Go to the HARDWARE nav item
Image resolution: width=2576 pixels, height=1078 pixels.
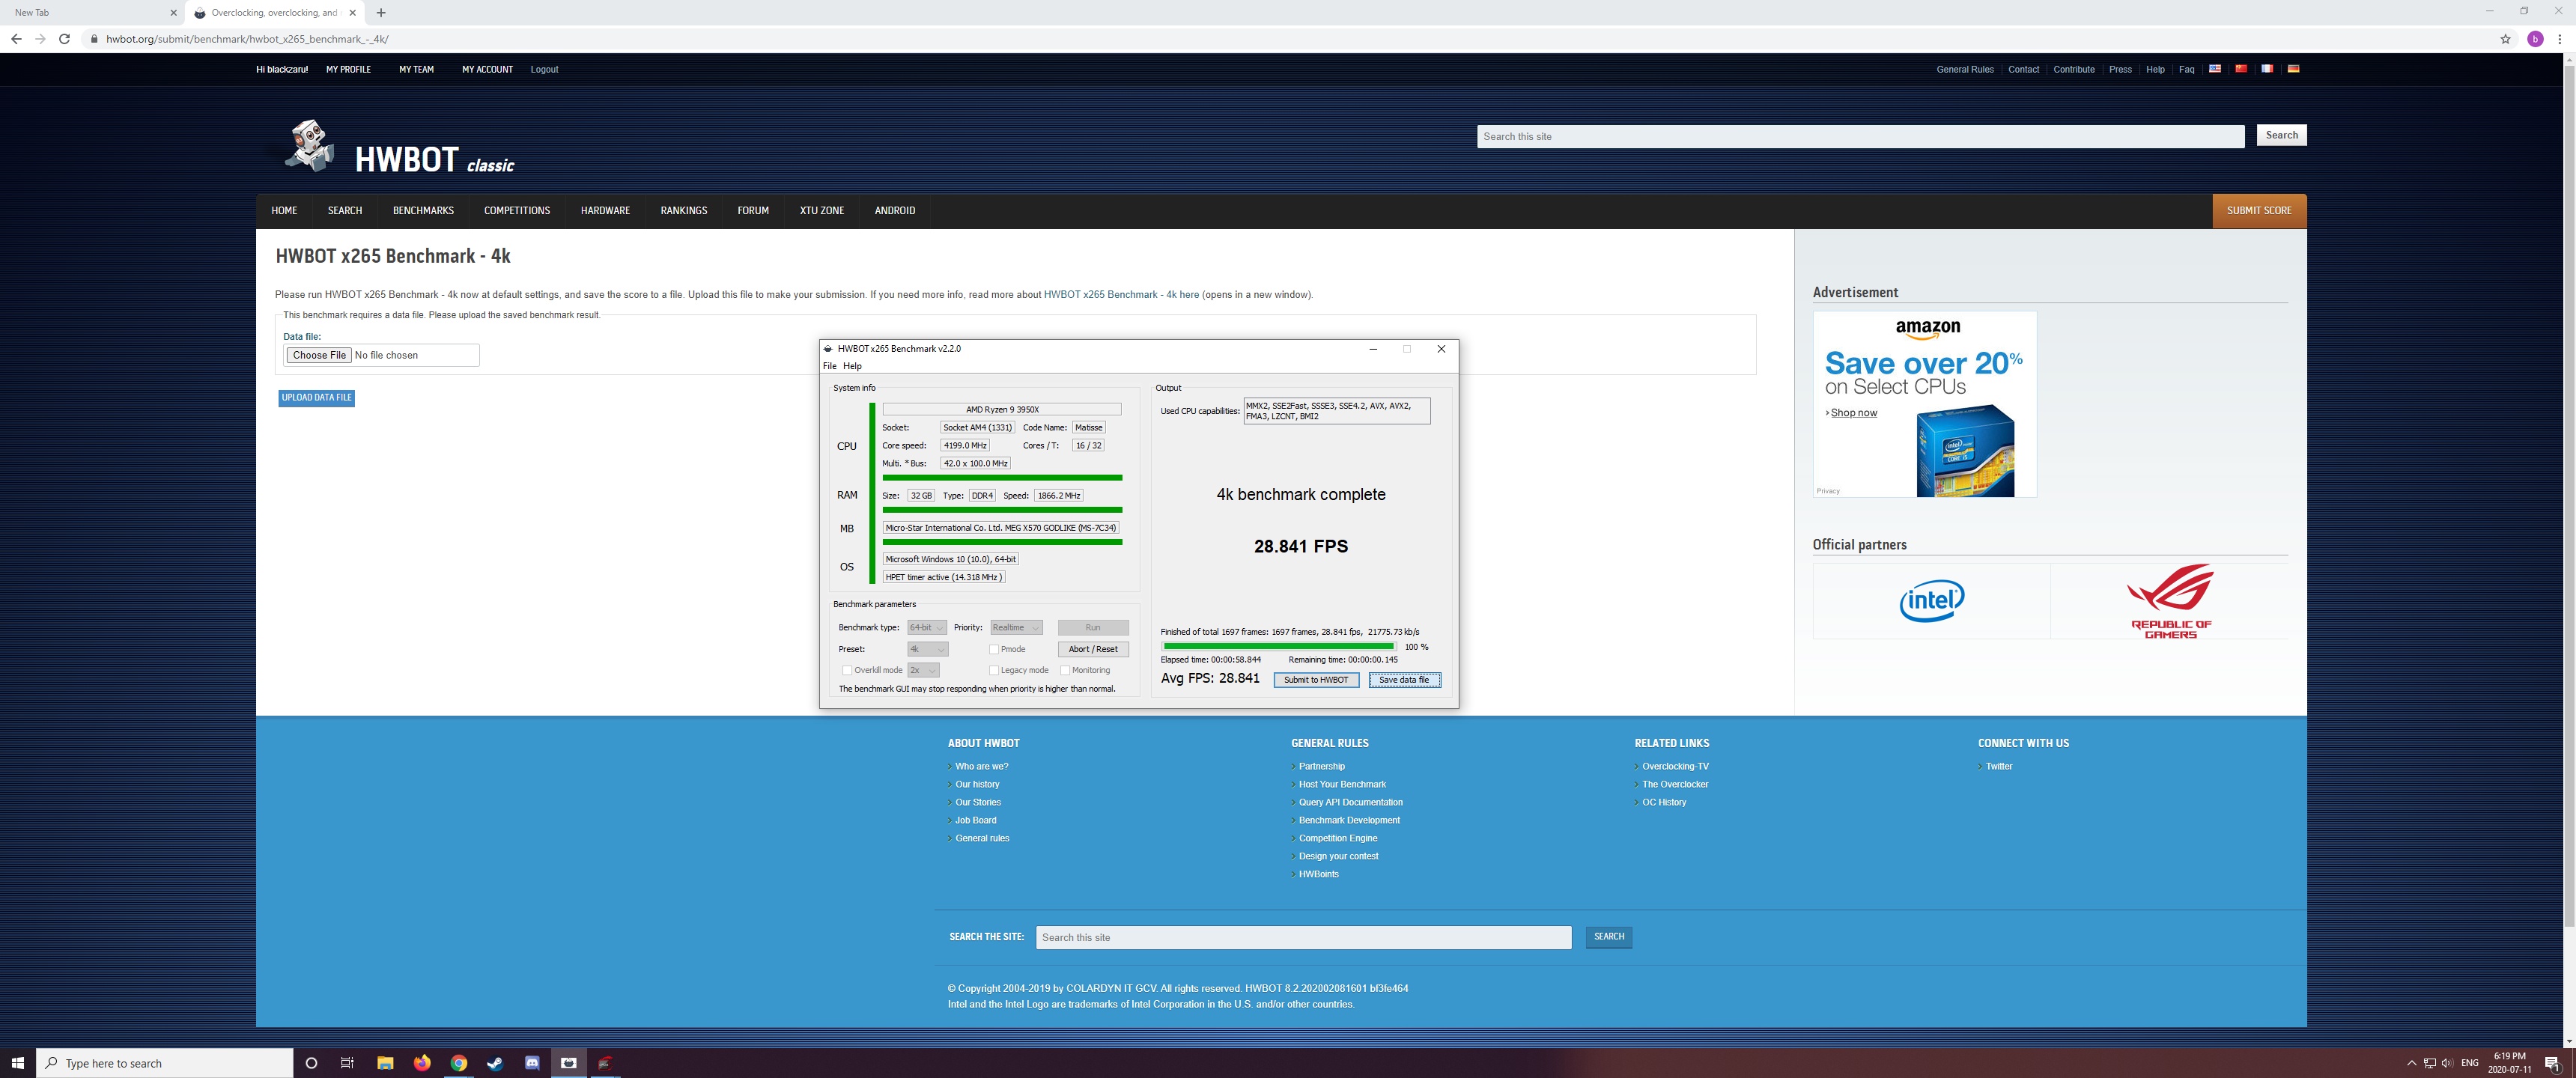(x=605, y=211)
